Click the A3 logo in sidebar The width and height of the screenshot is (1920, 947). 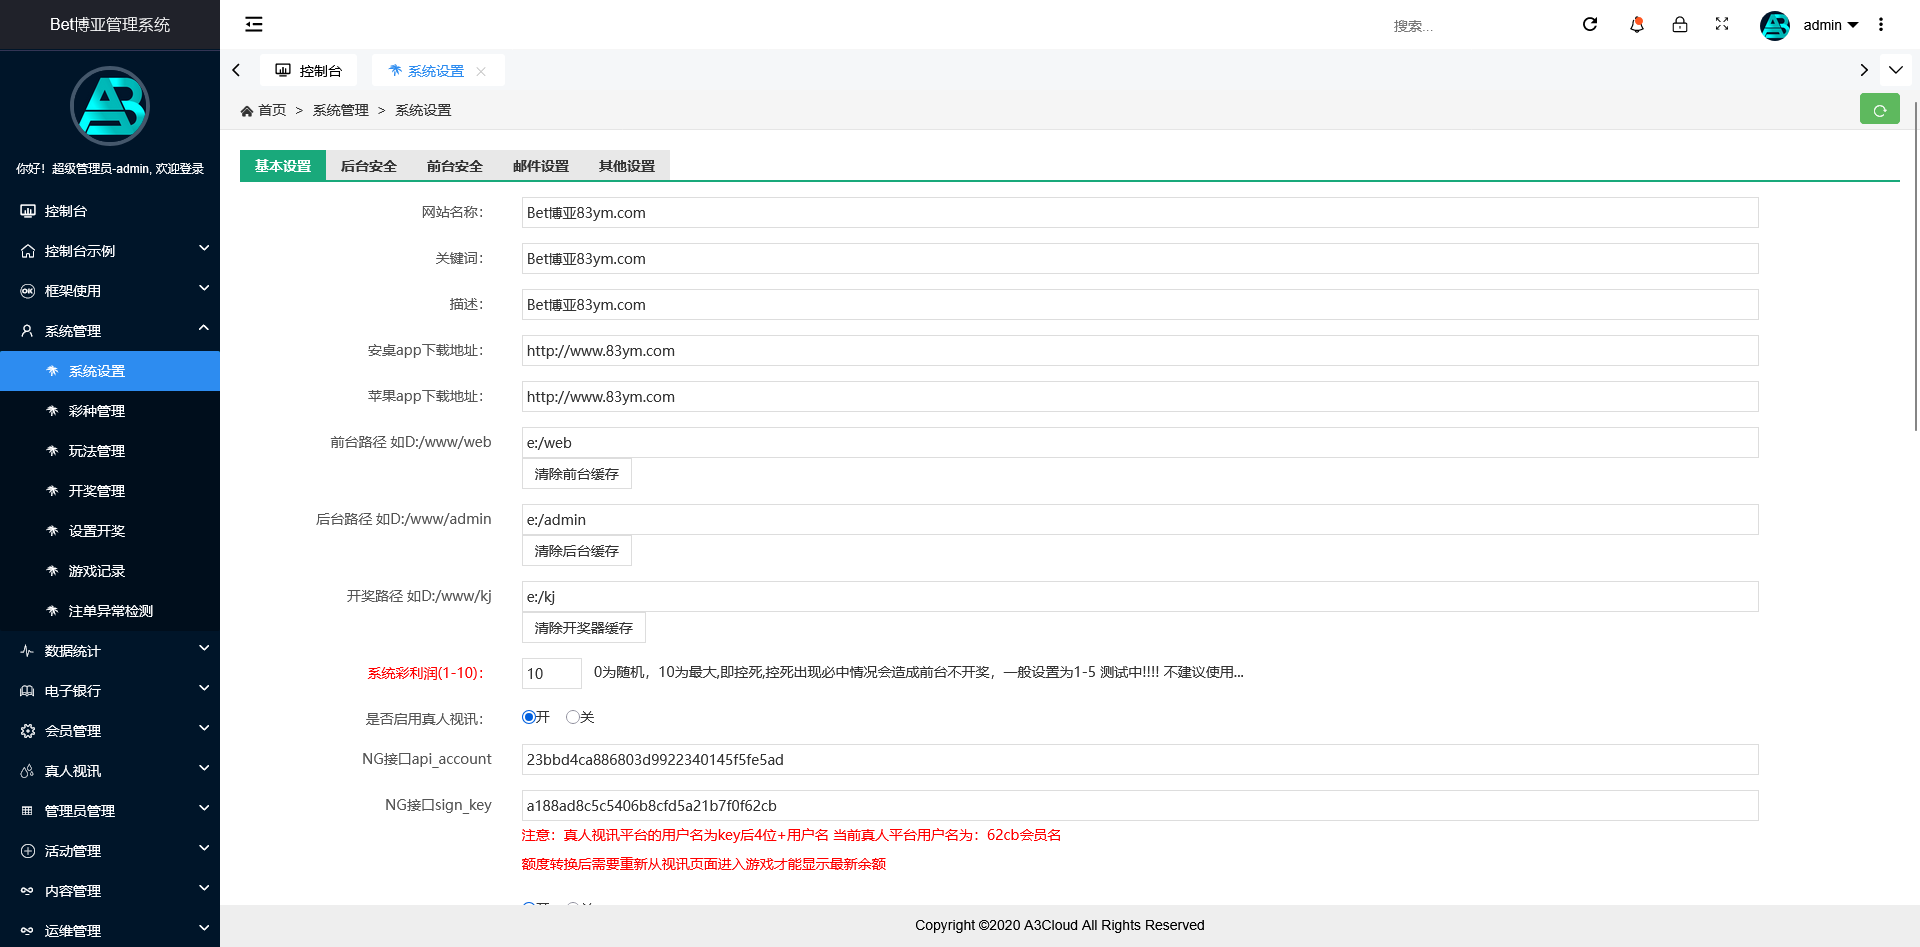coord(110,106)
